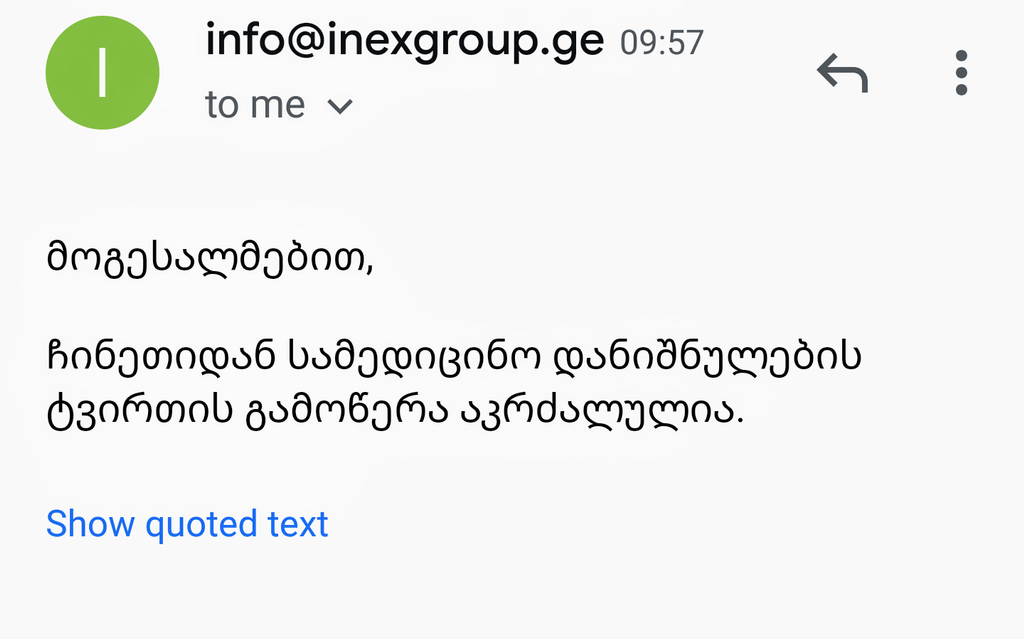The height and width of the screenshot is (639, 1024).
Task: Click the word 'quoted' in the blue link
Action: tap(202, 523)
